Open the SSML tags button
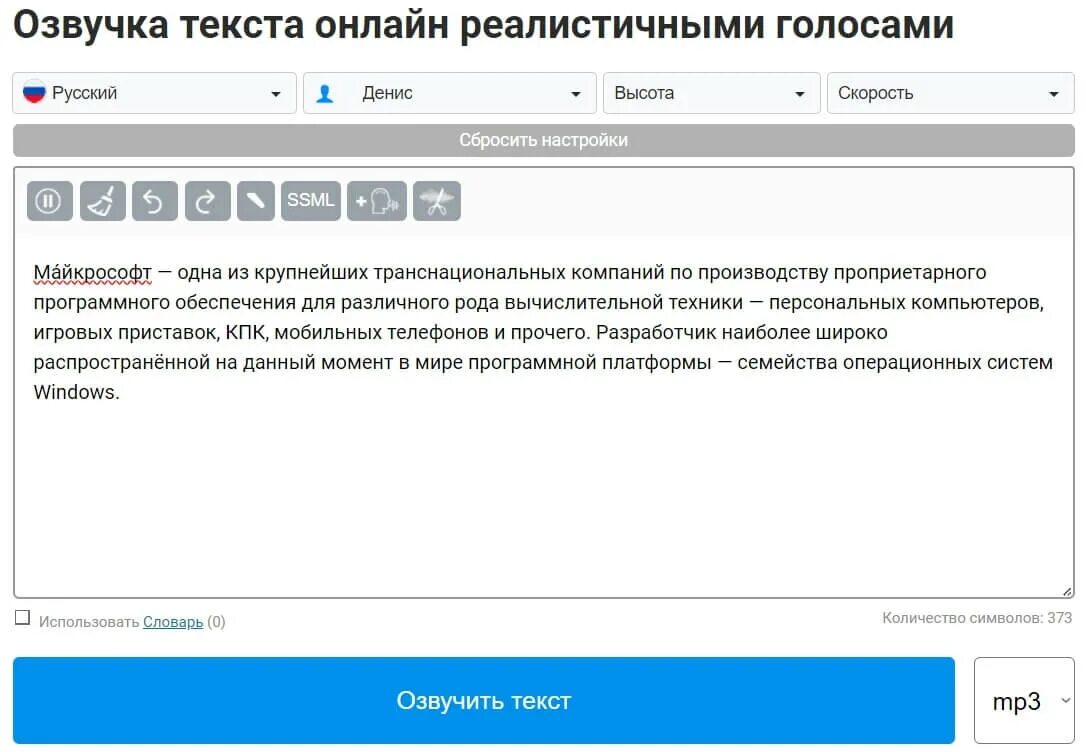Viewport: 1086px width, 752px height. point(311,201)
